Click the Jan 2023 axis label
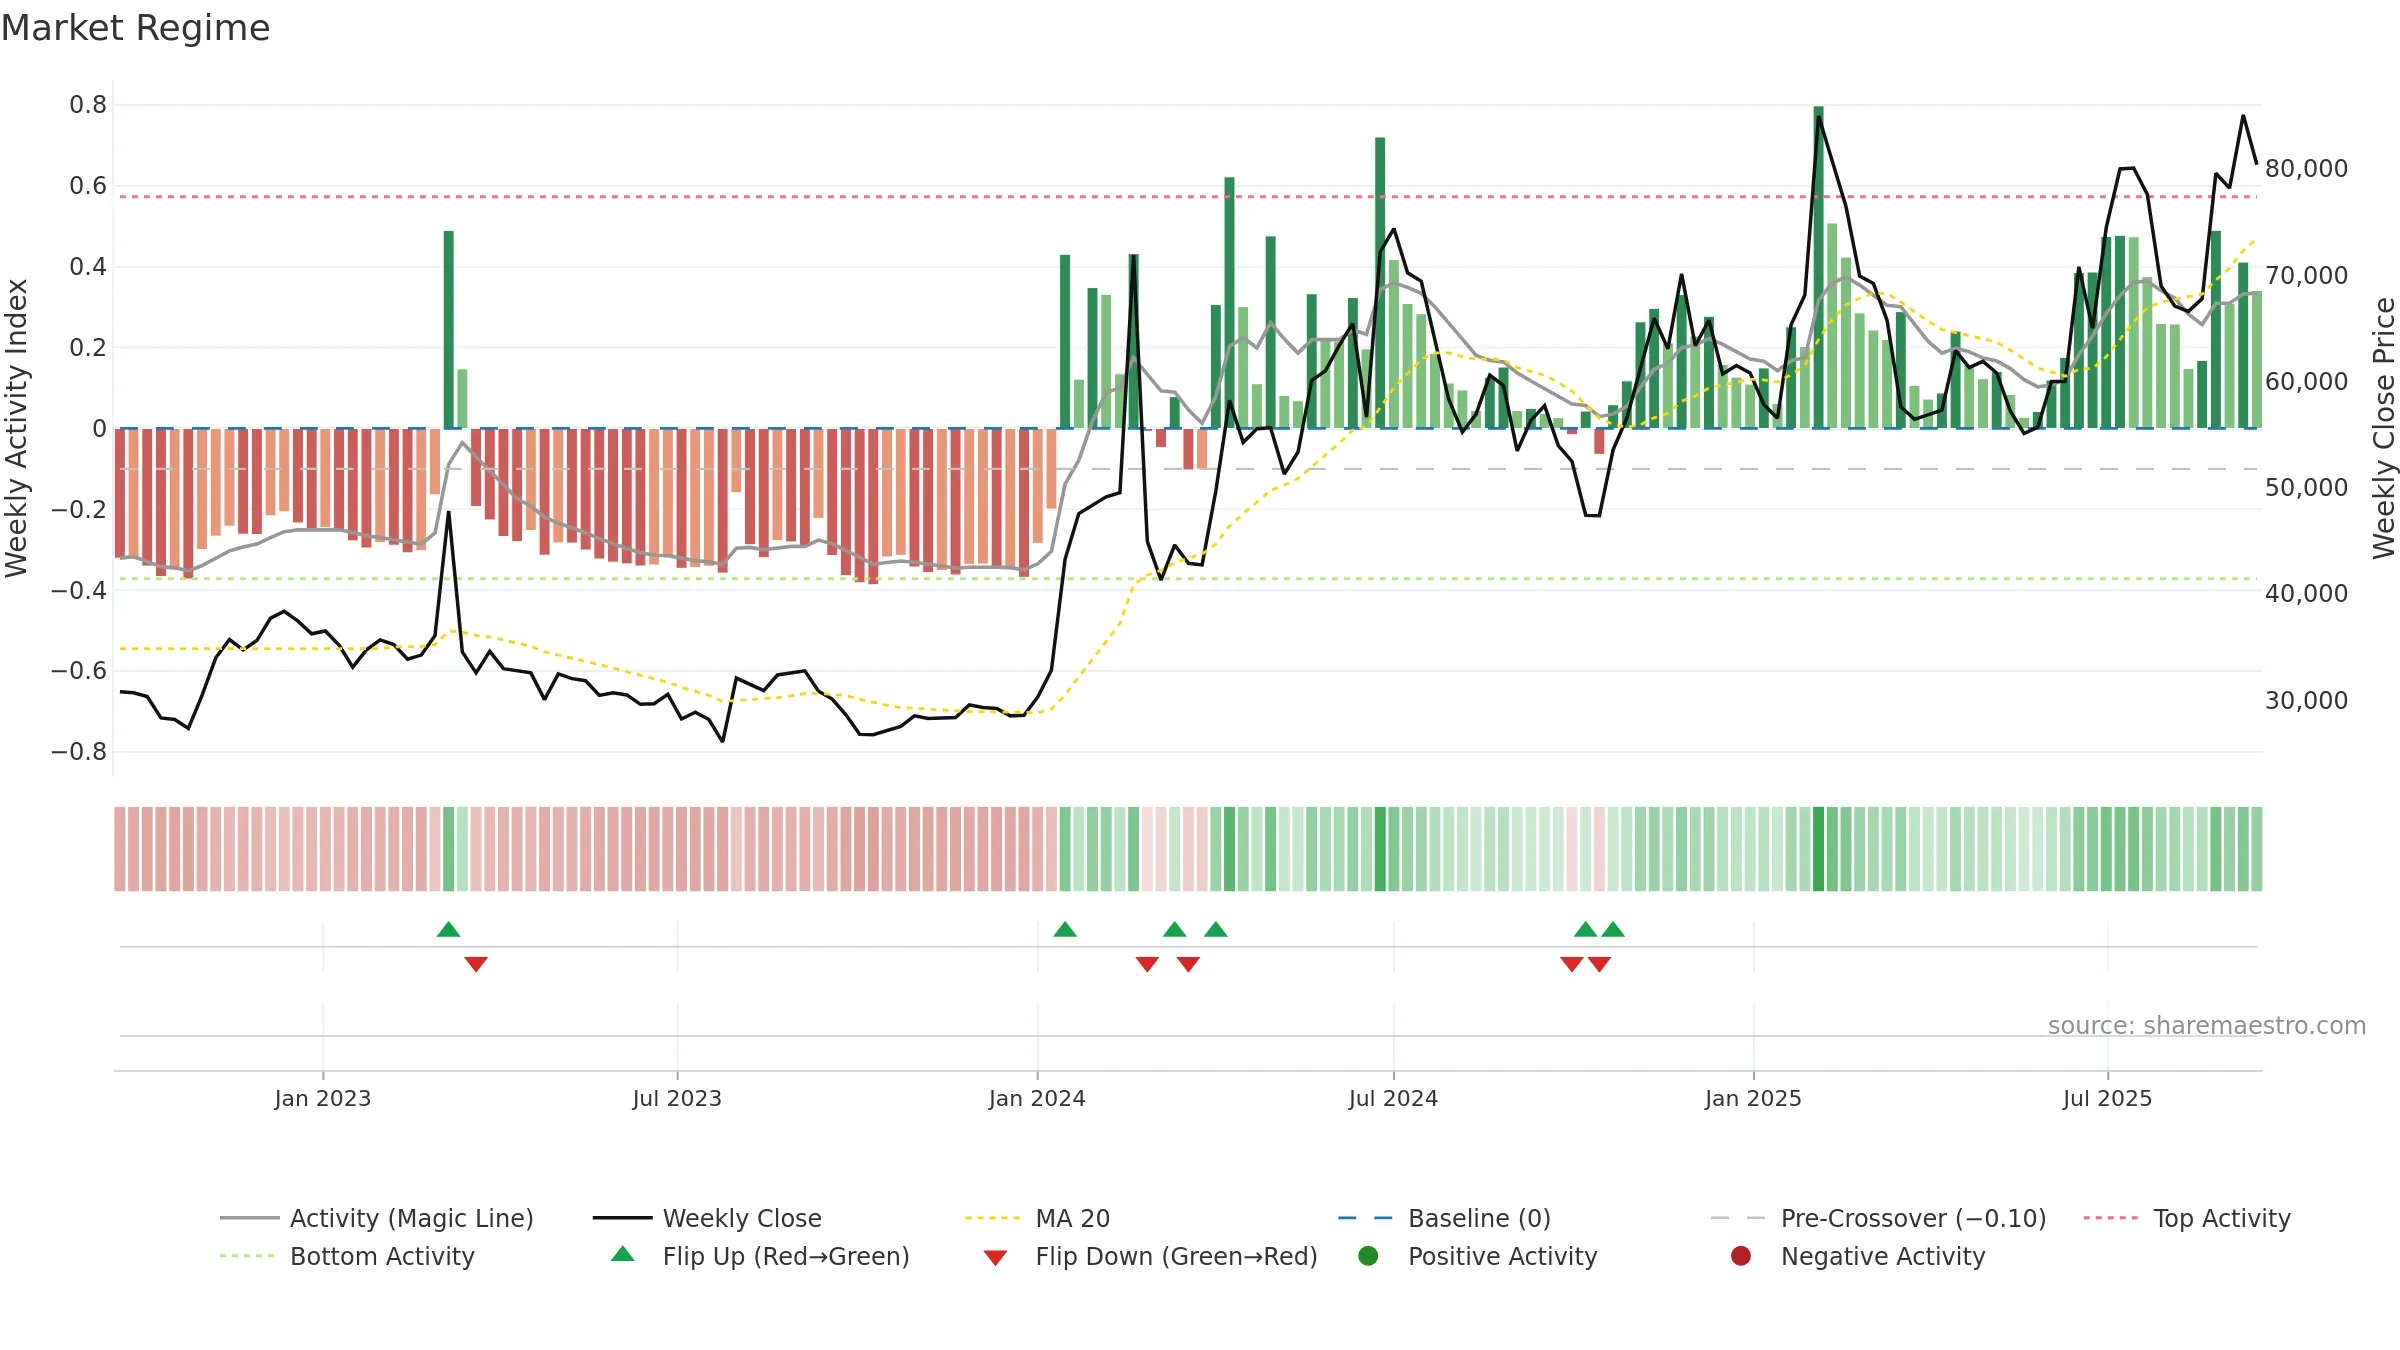2400x1350 pixels. [323, 1098]
